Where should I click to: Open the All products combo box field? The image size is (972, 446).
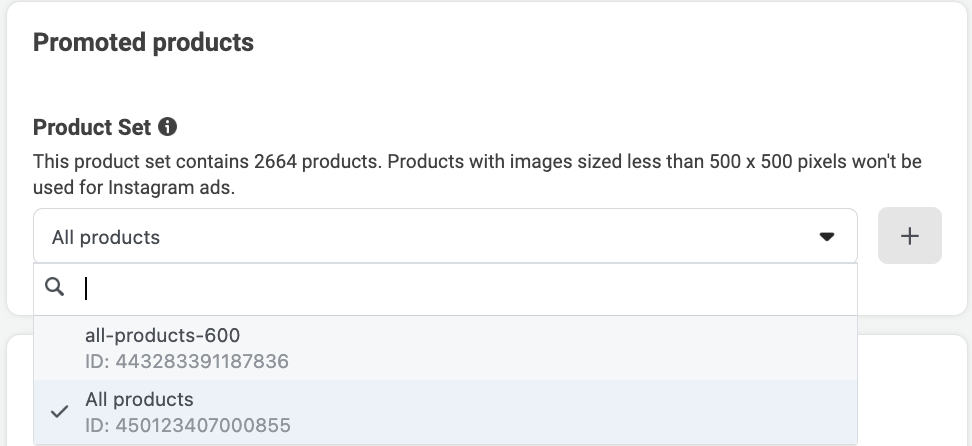point(445,236)
